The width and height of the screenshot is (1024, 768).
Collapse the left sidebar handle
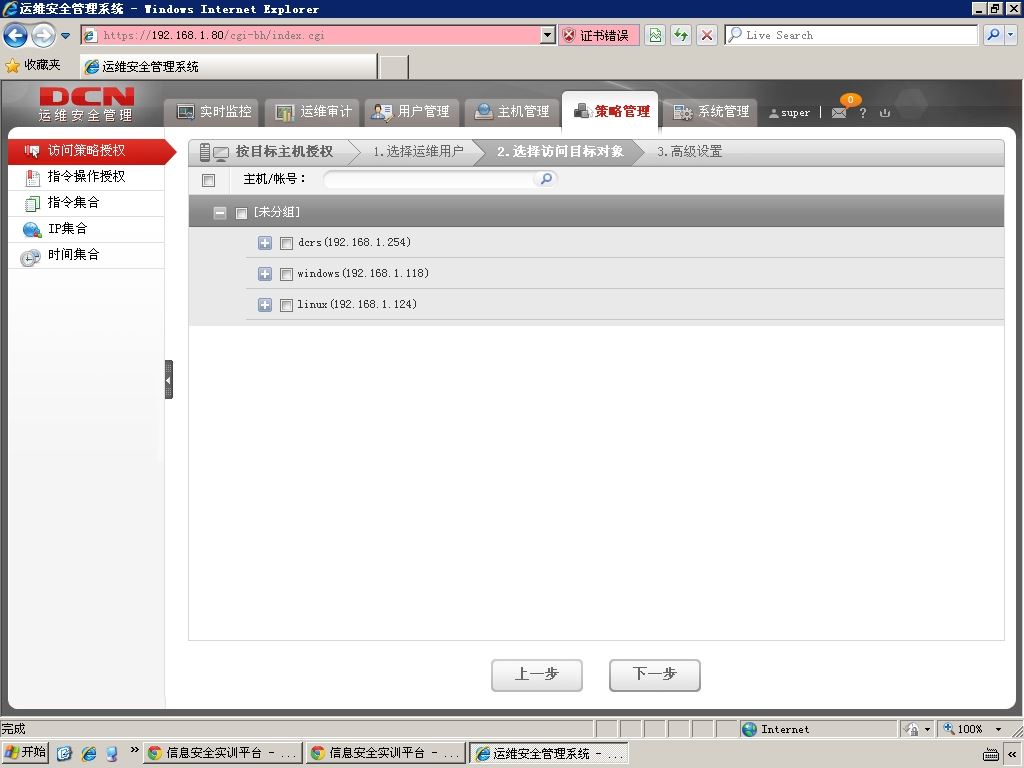tap(168, 379)
